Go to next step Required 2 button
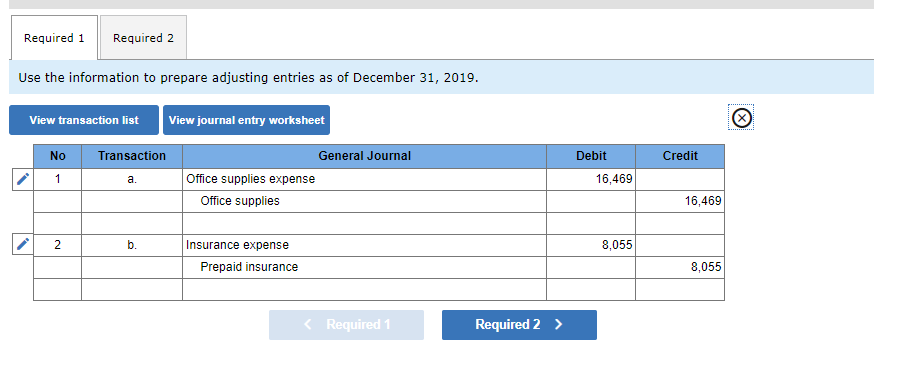 pyautogui.click(x=519, y=324)
